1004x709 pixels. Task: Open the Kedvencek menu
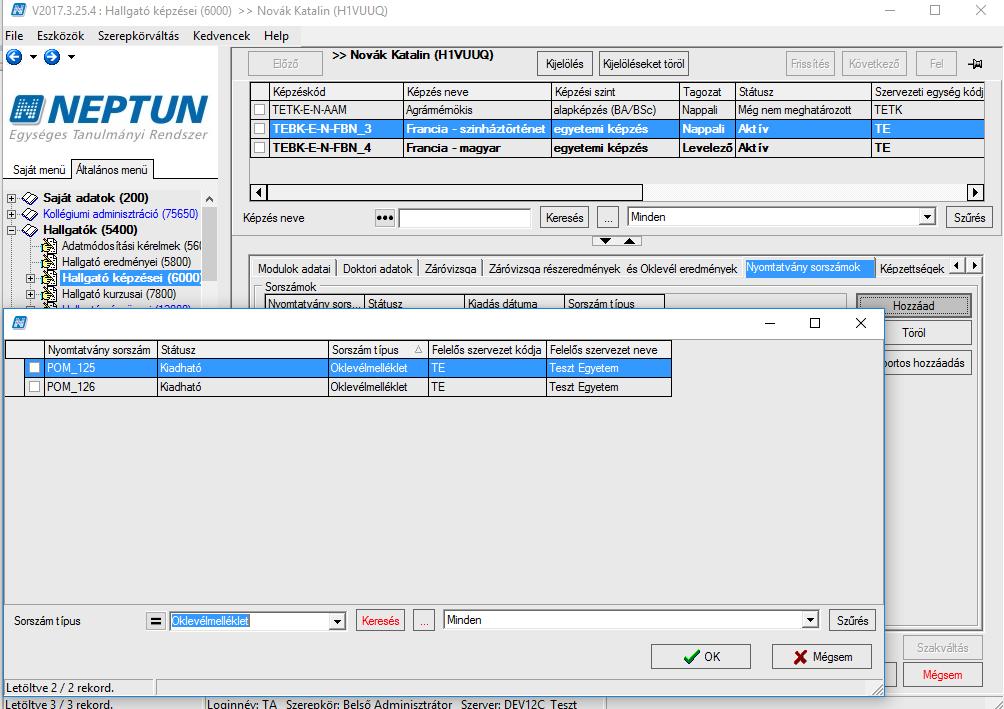222,36
